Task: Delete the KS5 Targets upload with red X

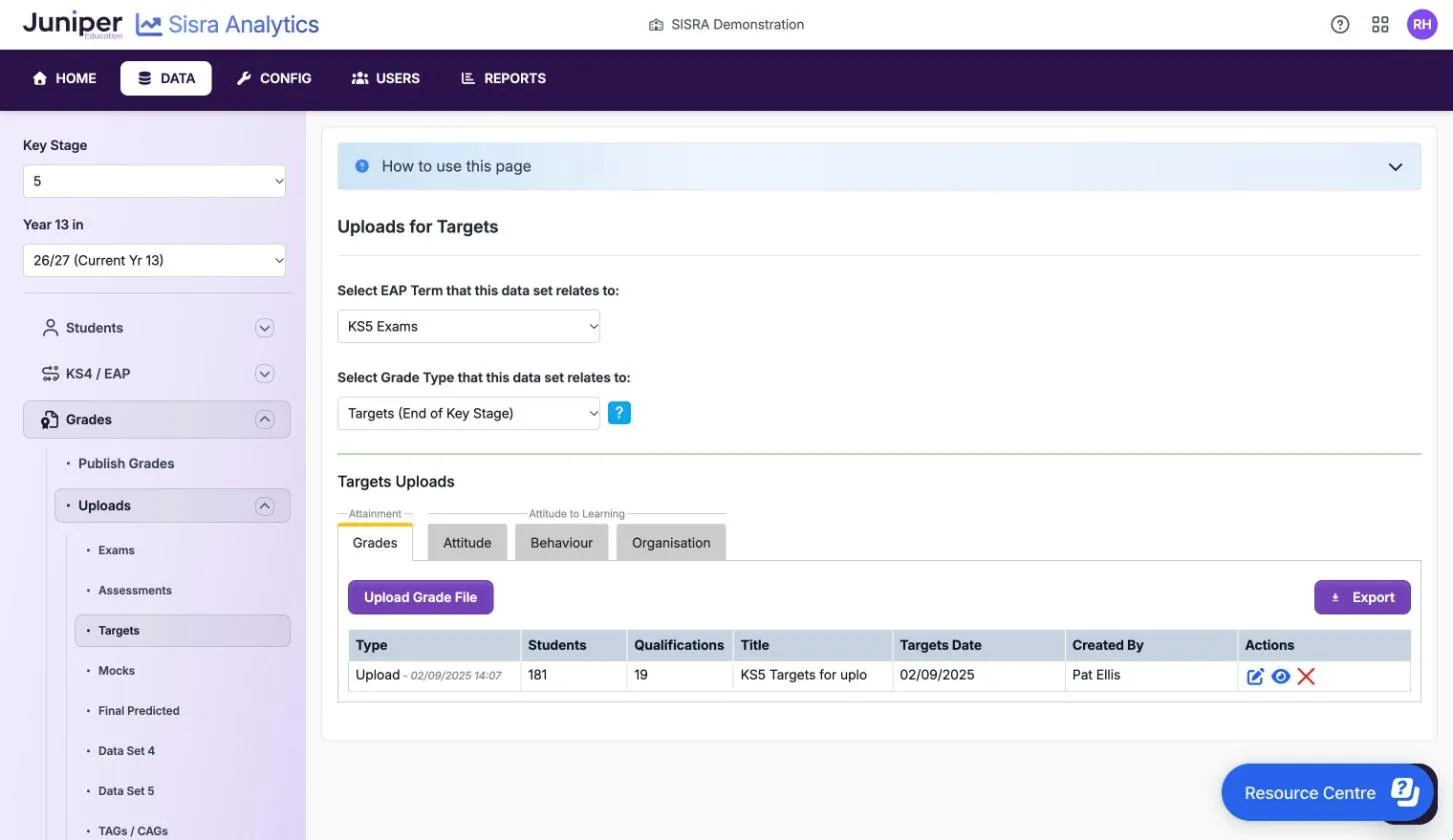Action: [x=1306, y=676]
